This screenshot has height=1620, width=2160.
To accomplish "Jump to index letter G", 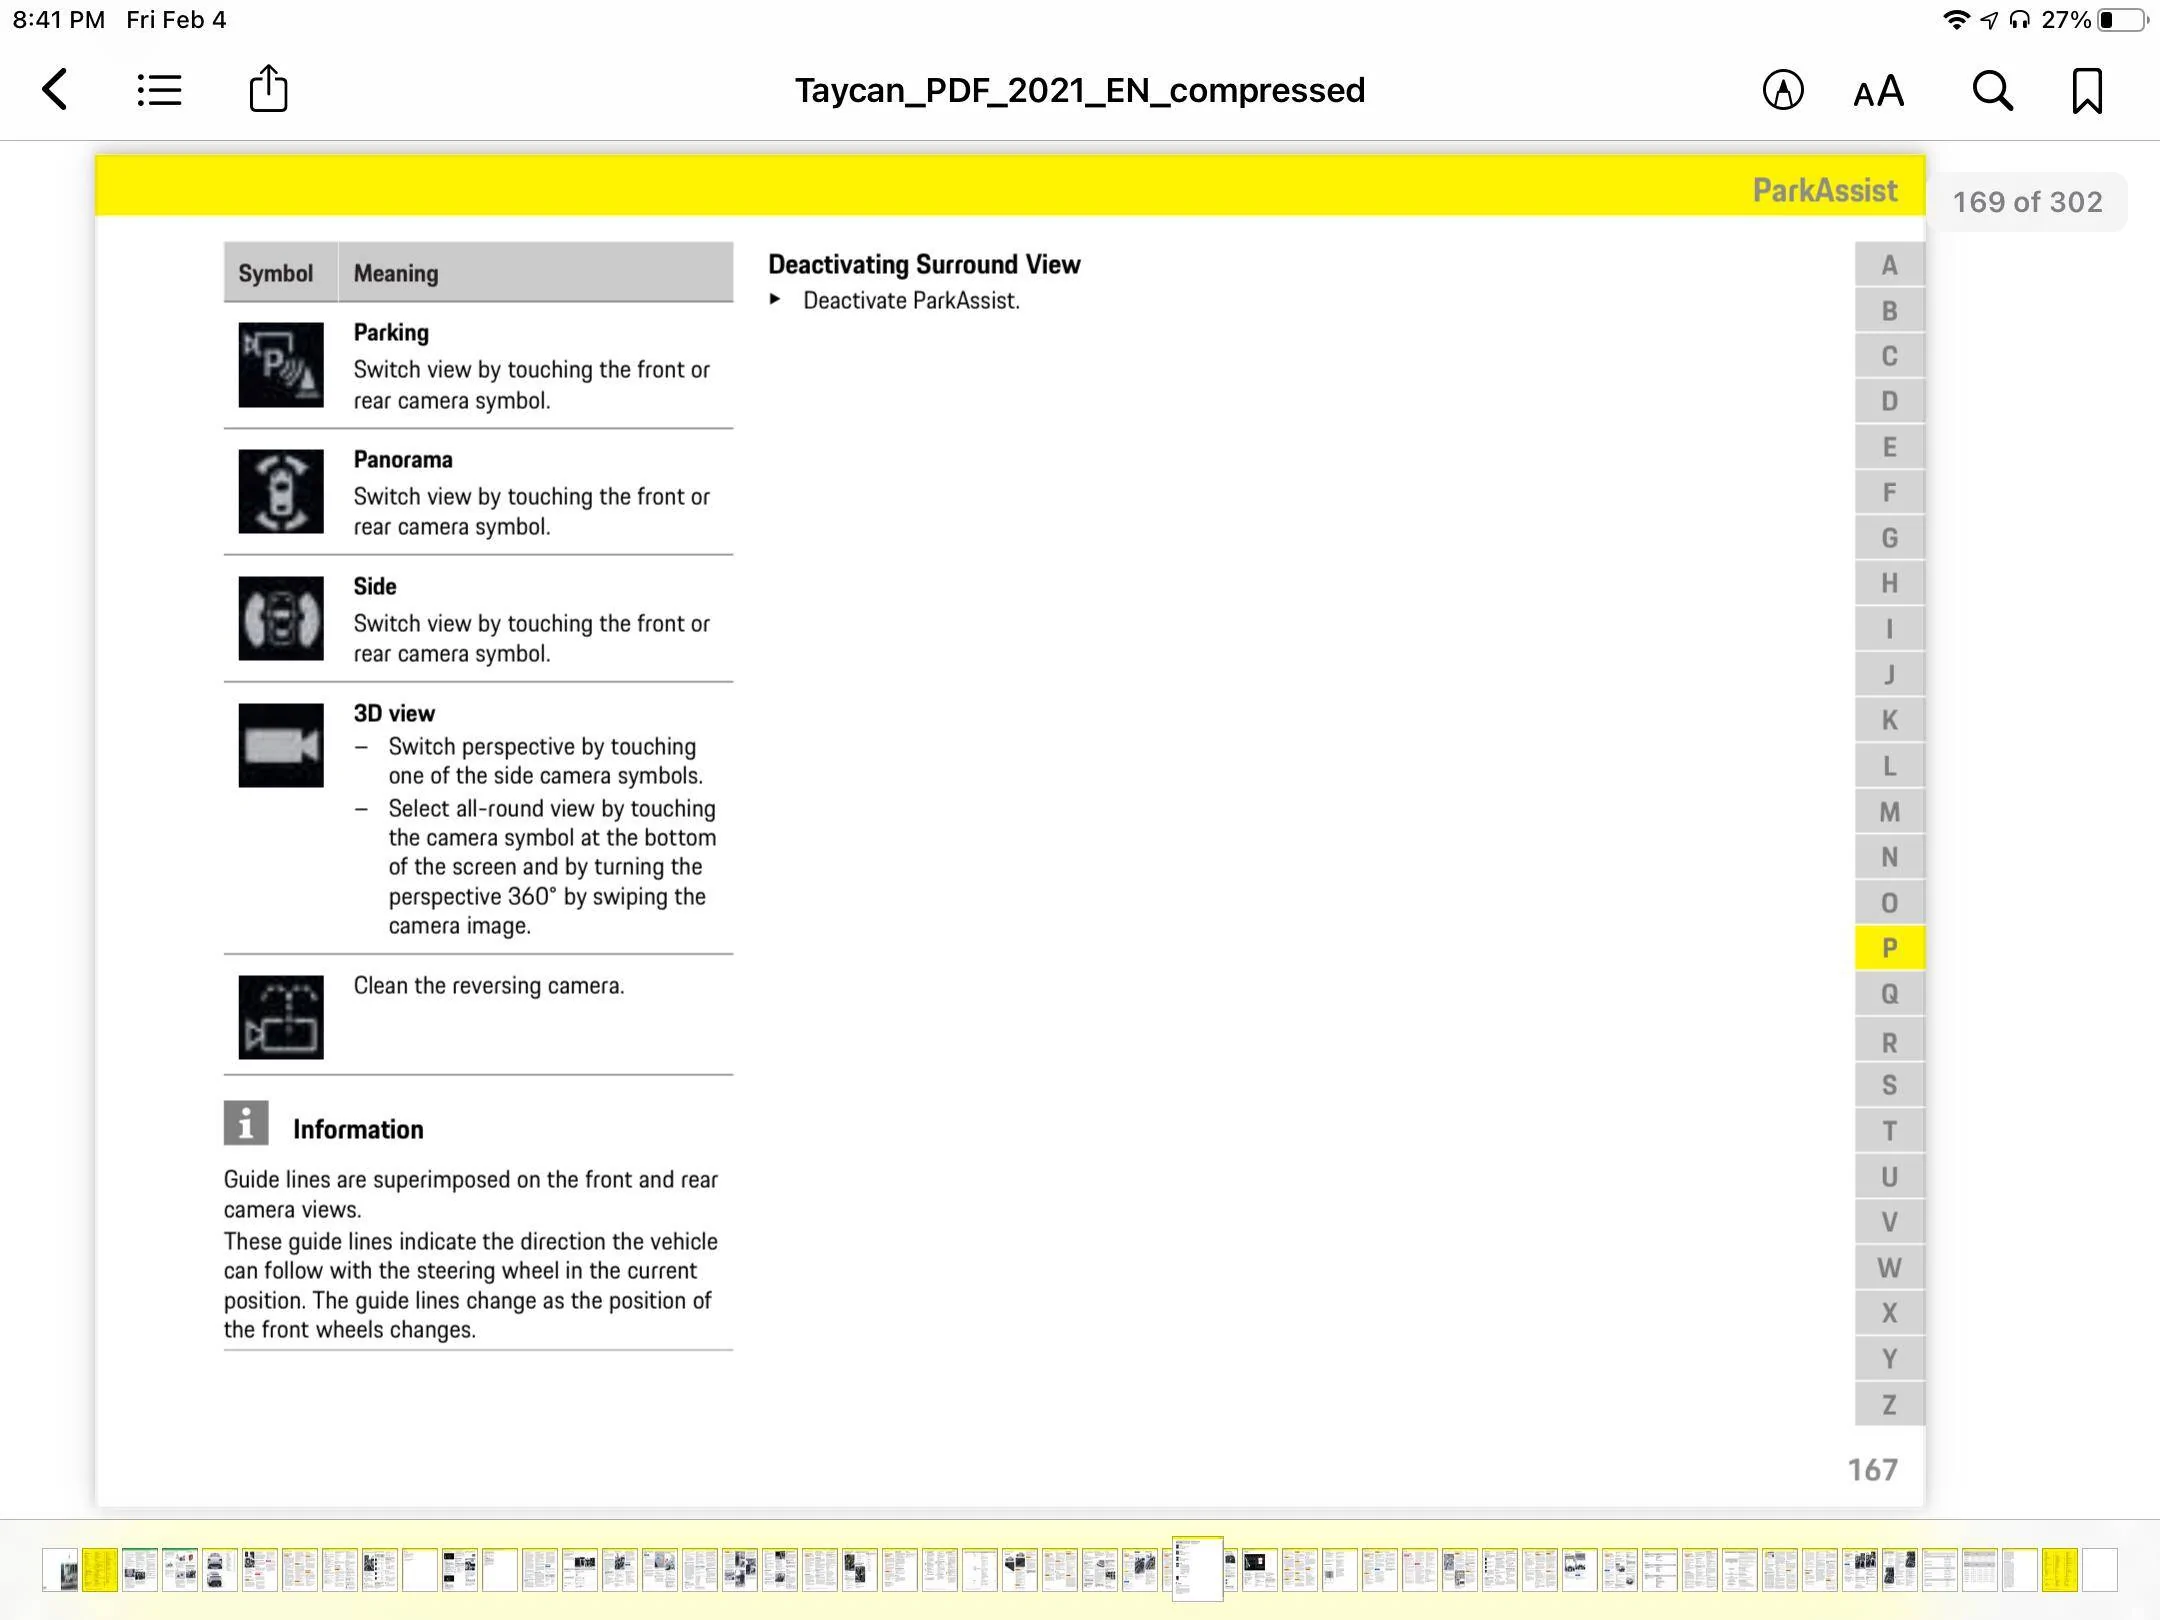I will coord(1889,538).
